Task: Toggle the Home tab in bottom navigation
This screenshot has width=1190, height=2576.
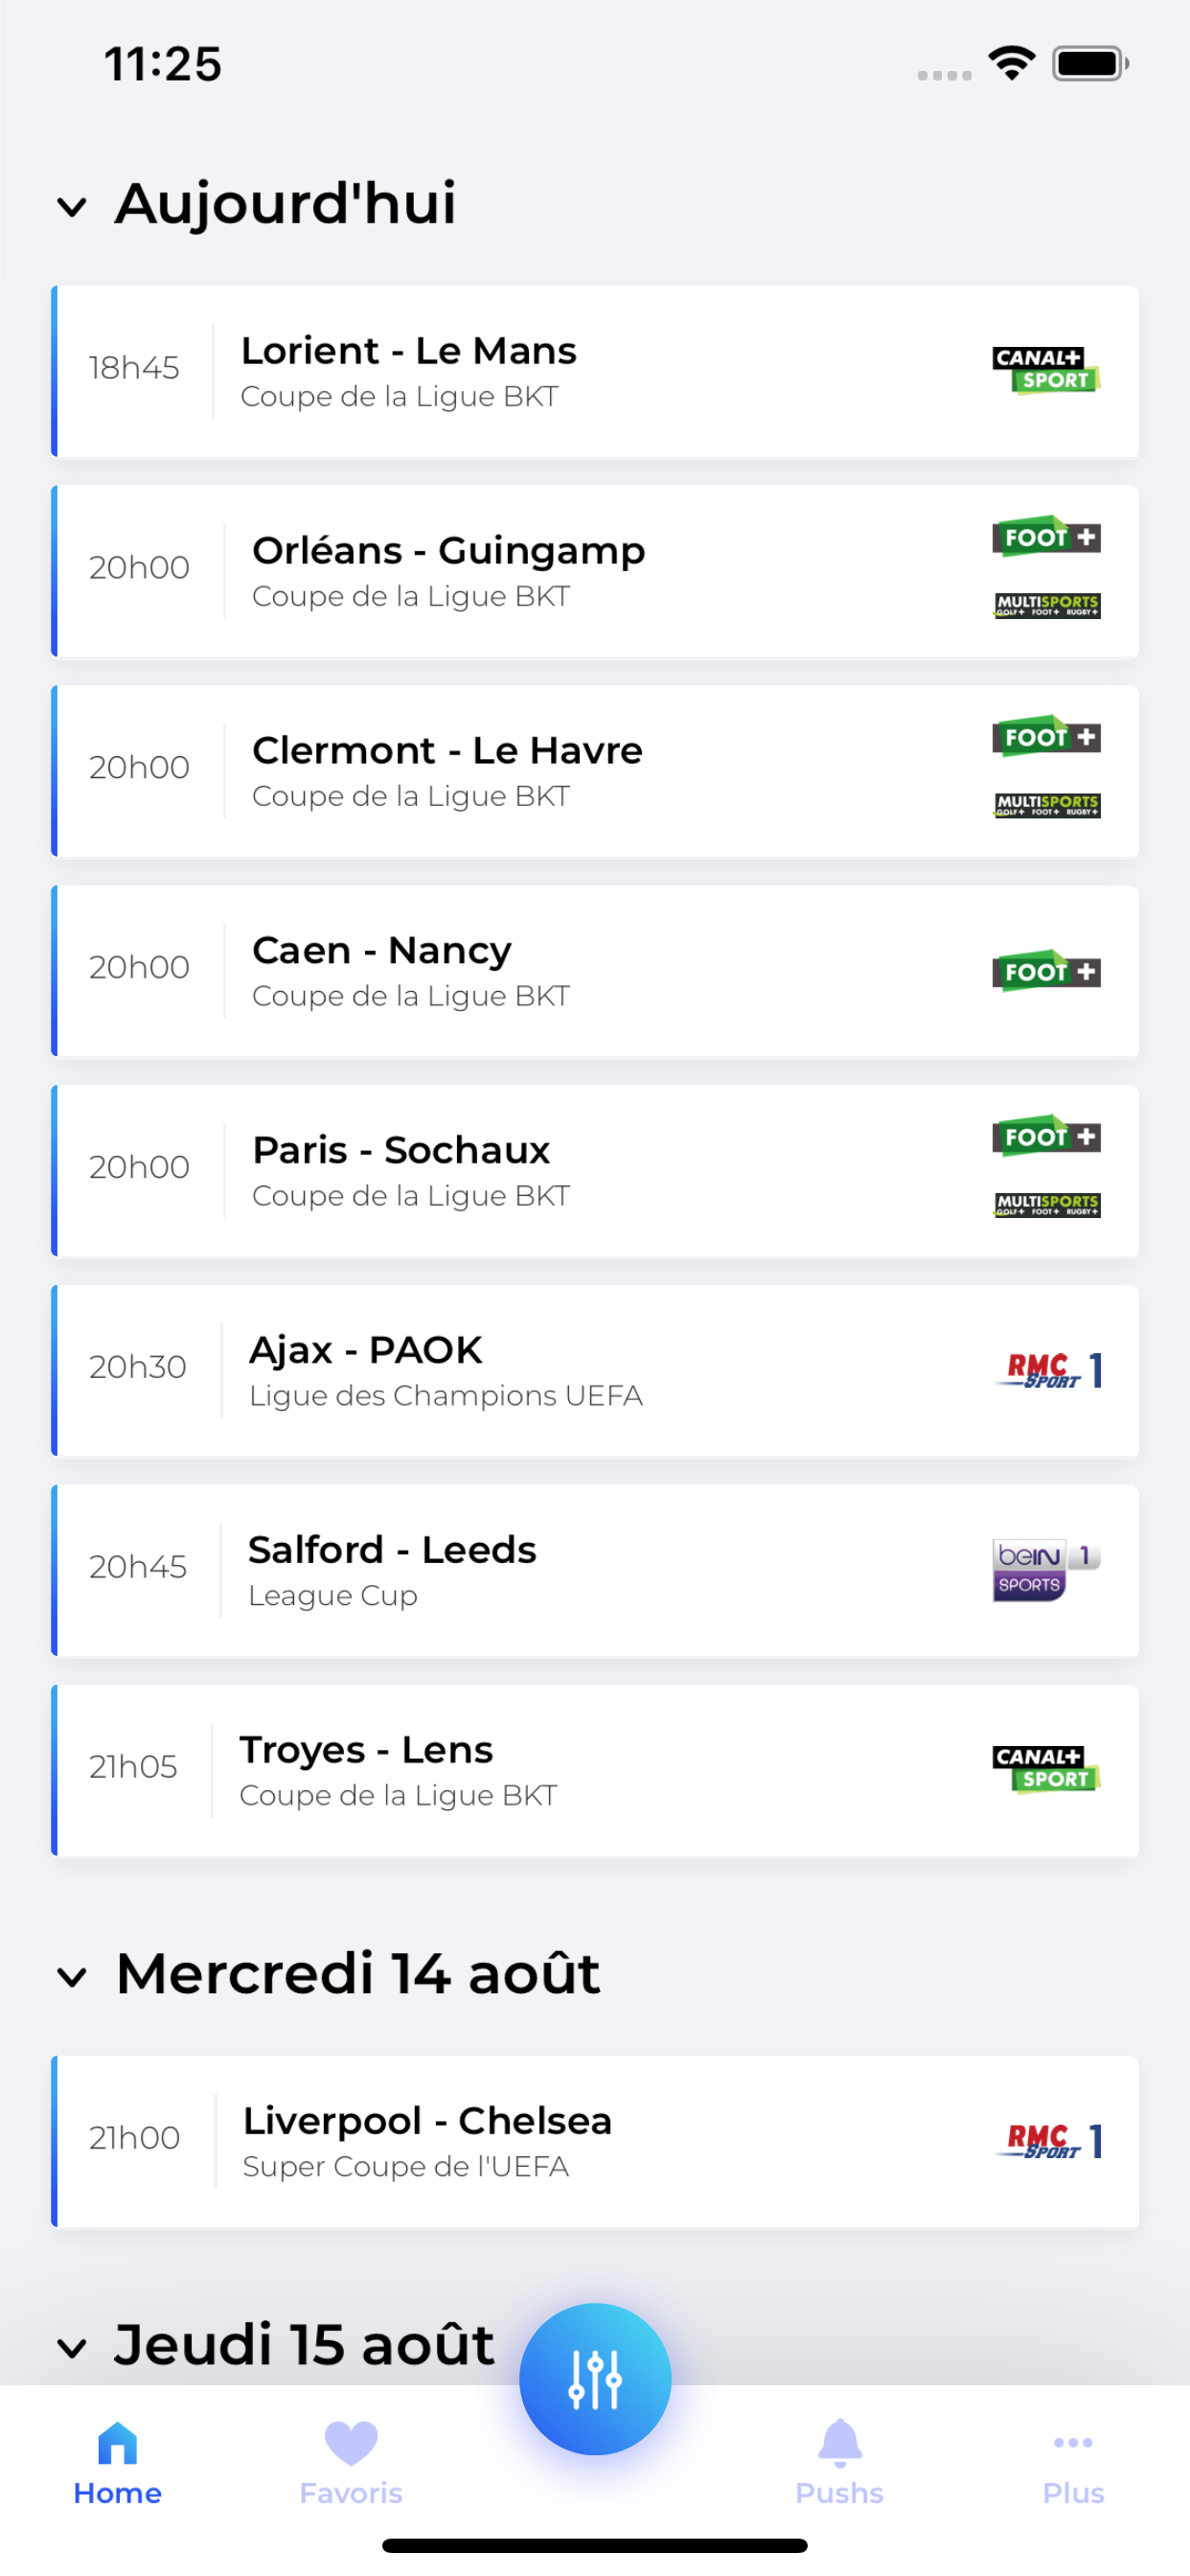Action: click(117, 2465)
